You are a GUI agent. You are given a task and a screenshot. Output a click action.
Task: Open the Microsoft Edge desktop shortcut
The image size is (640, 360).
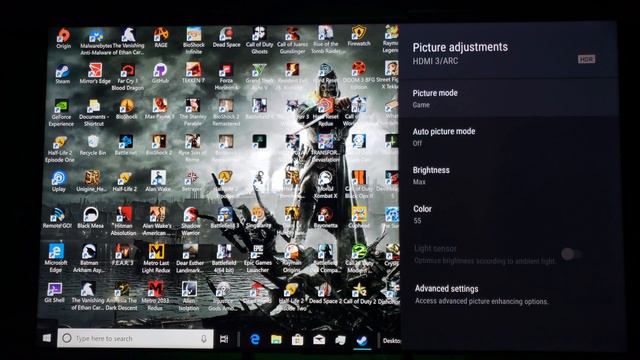[x=56, y=258]
